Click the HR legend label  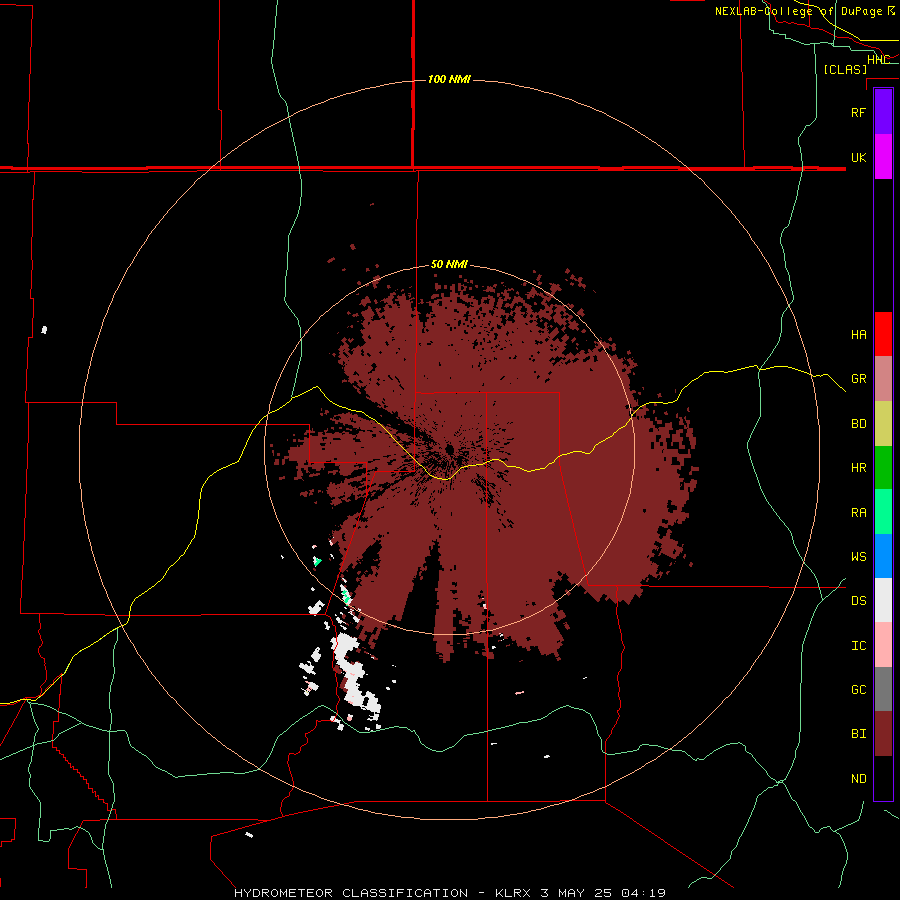coord(858,468)
